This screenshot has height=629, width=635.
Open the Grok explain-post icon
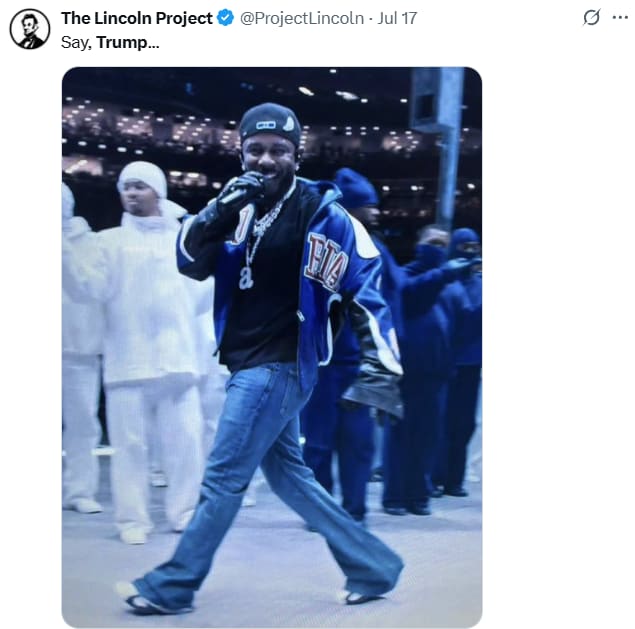pyautogui.click(x=591, y=17)
